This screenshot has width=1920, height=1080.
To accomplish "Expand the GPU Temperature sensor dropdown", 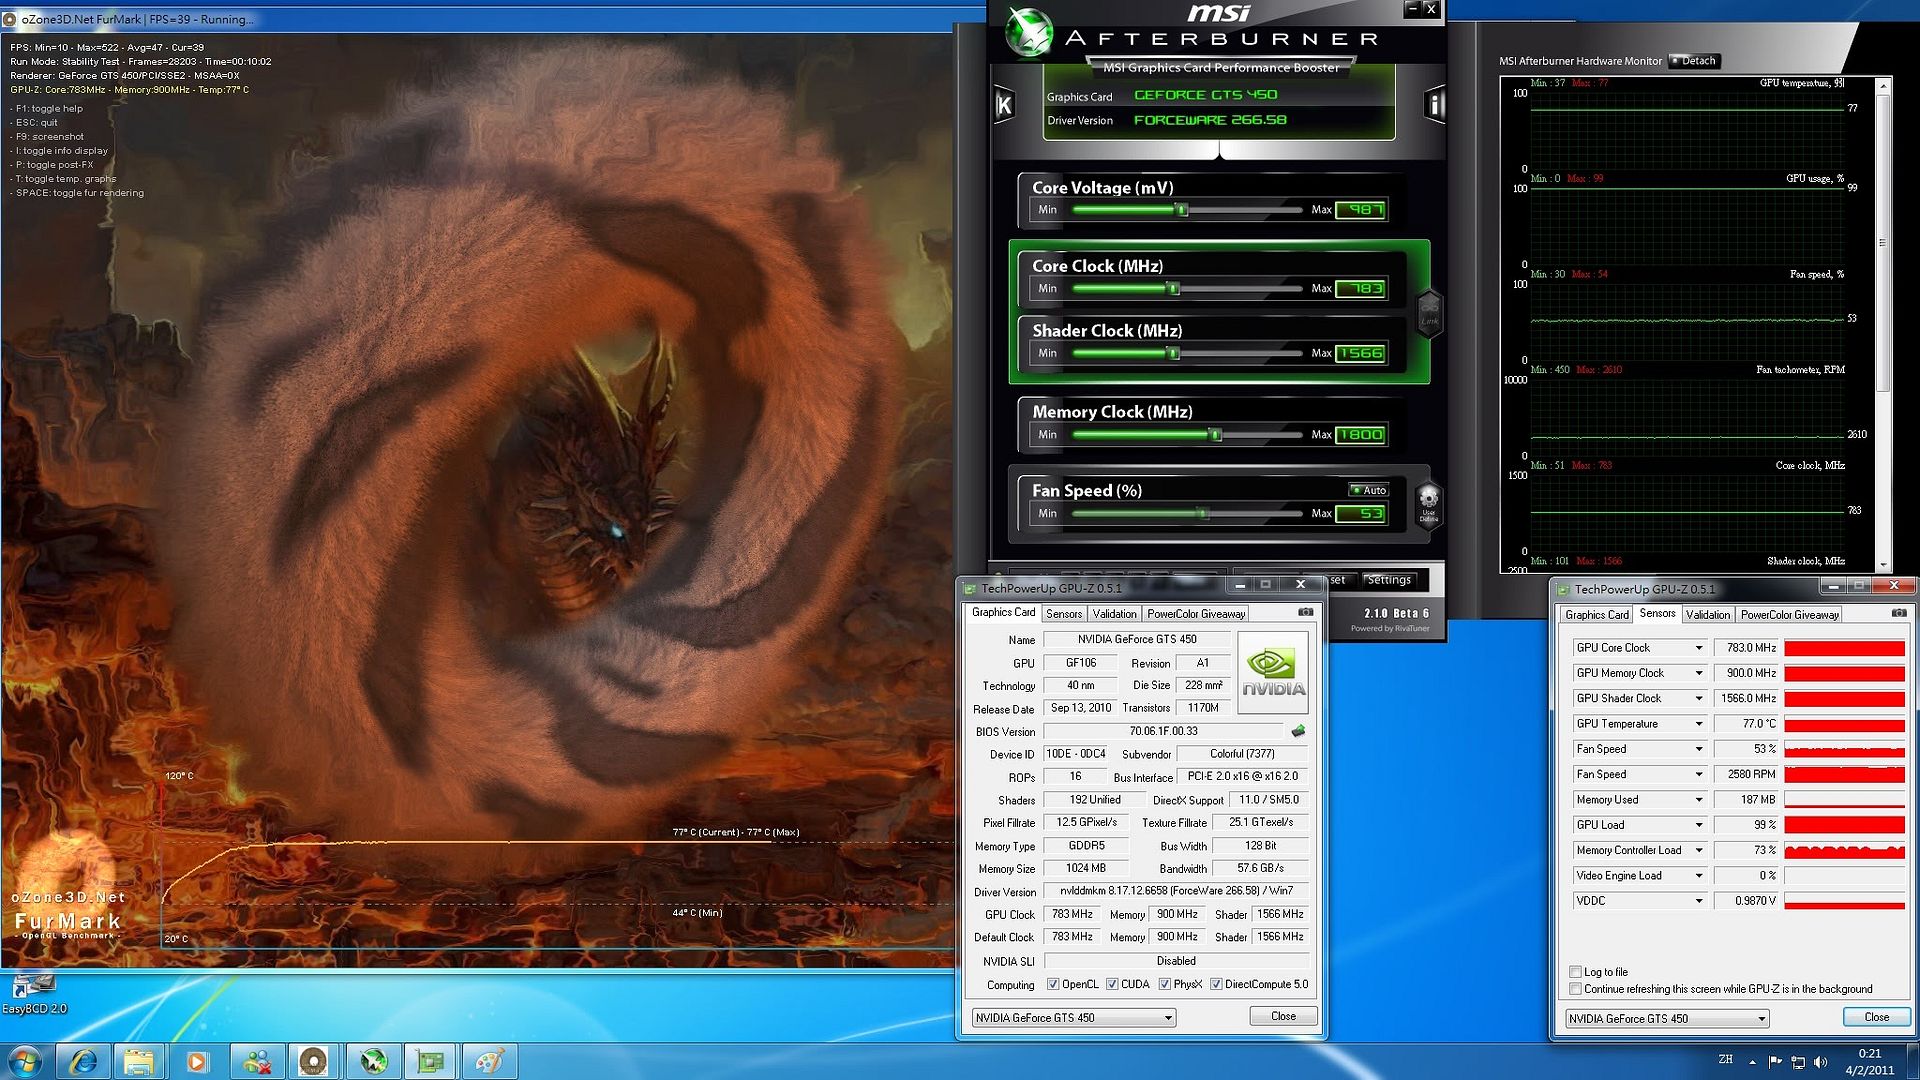I will pyautogui.click(x=1698, y=724).
